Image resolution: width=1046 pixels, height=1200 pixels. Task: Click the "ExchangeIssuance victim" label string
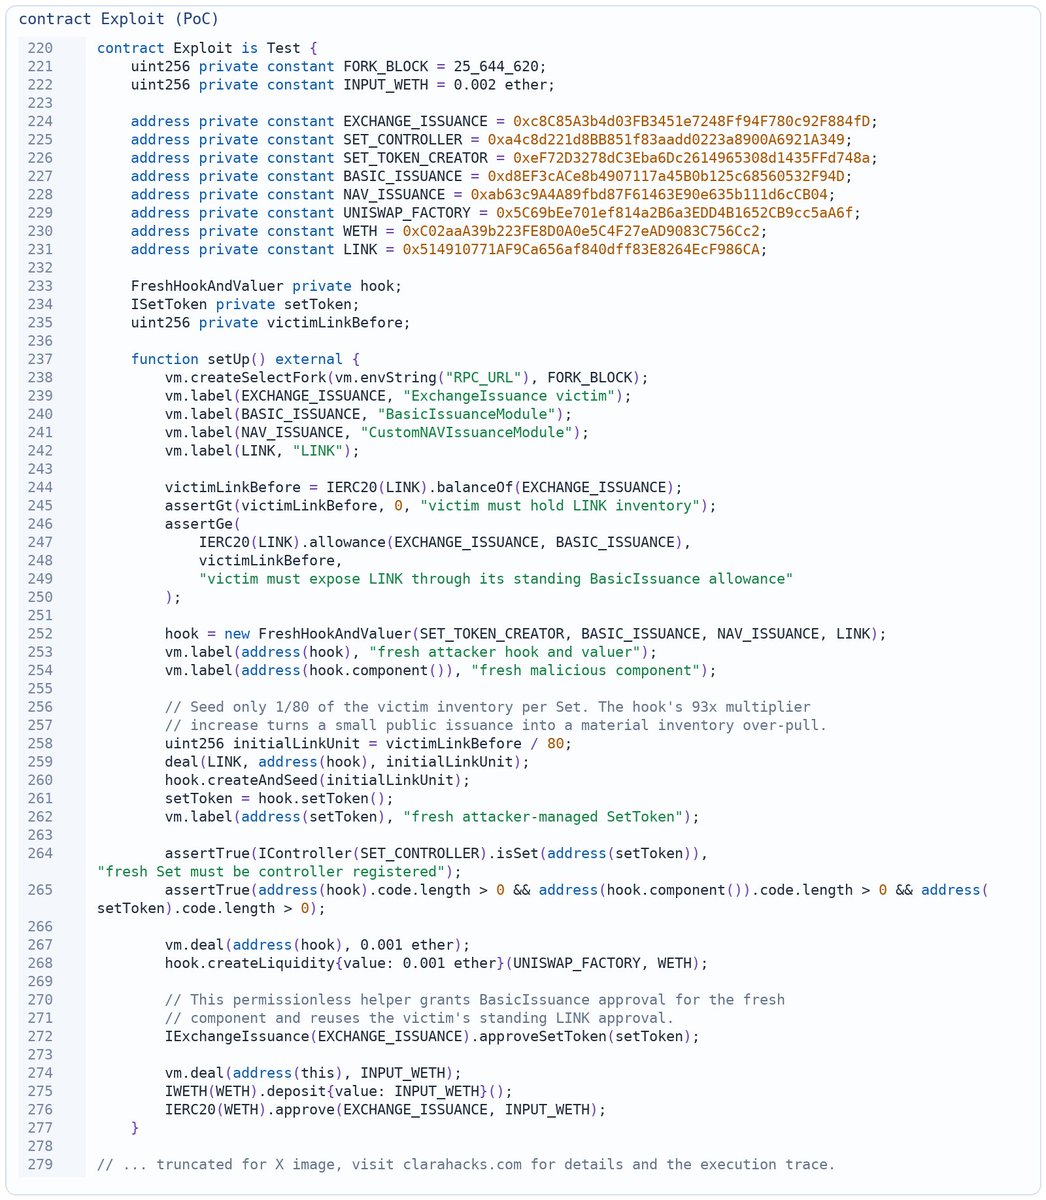click(509, 395)
